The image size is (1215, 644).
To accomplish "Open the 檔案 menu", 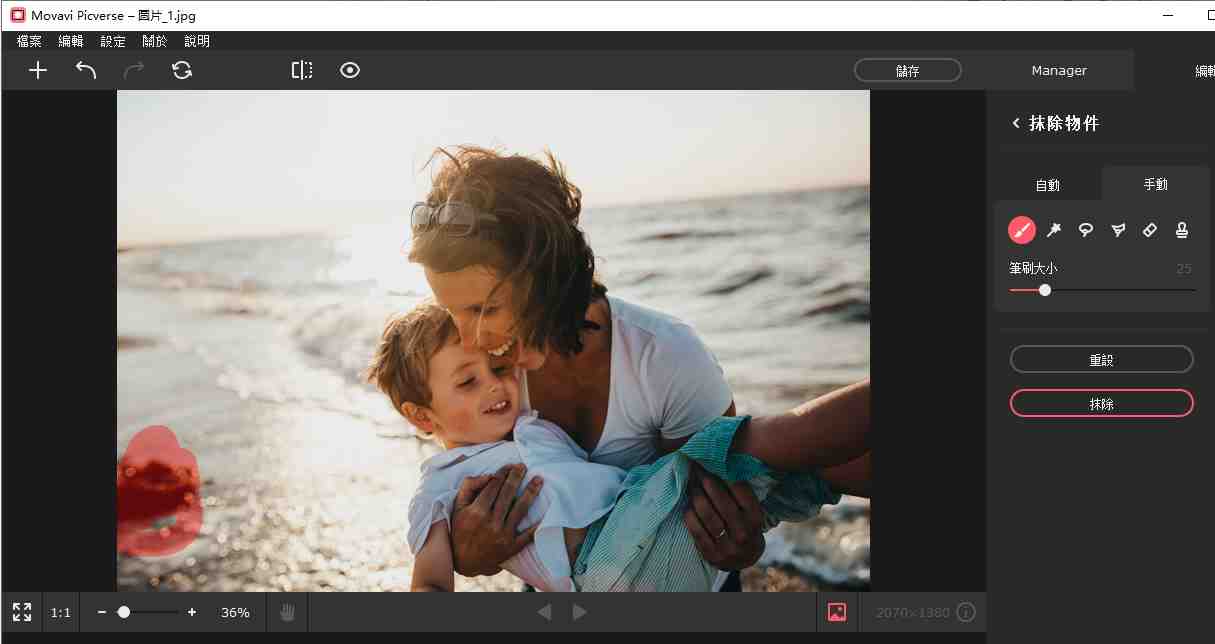I will pyautogui.click(x=28, y=41).
